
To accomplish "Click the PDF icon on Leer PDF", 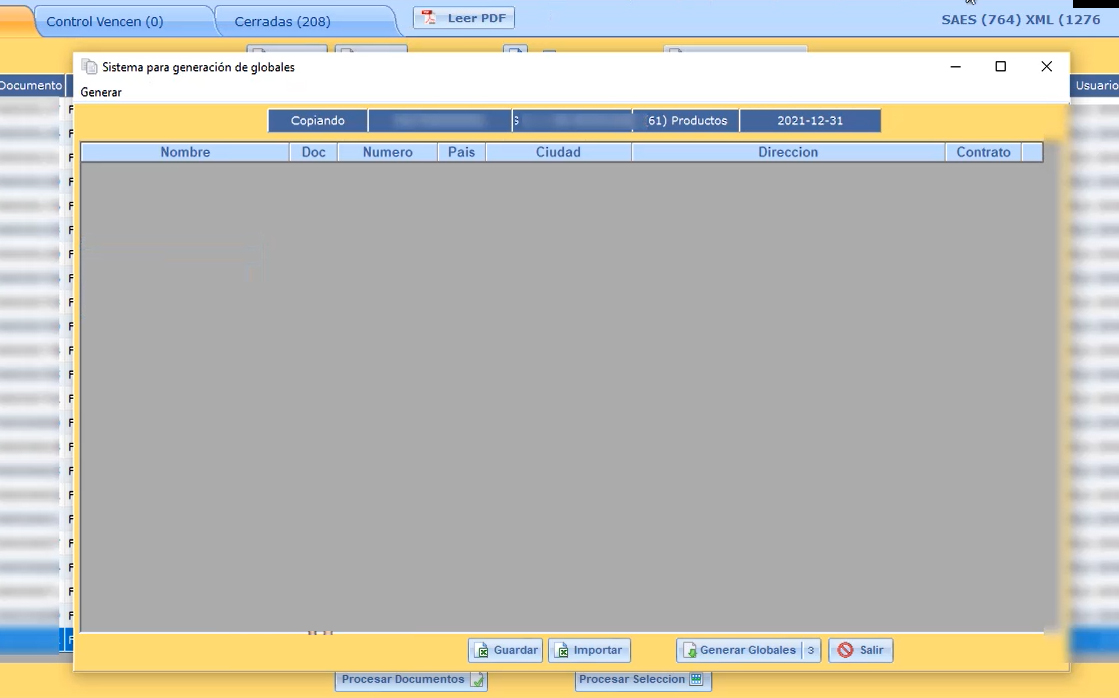I will pyautogui.click(x=430, y=19).
